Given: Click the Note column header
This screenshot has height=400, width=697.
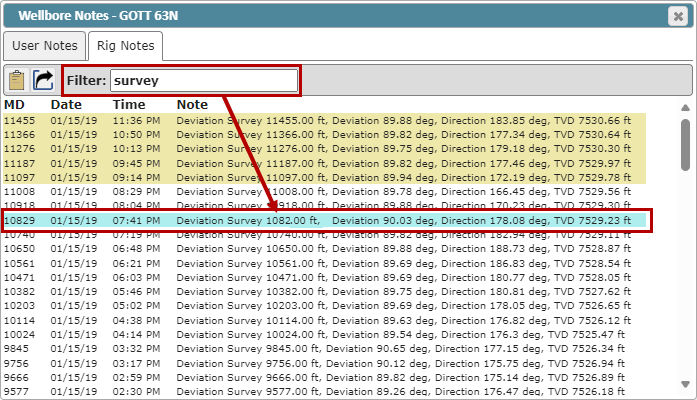Looking at the screenshot, I should tap(192, 104).
